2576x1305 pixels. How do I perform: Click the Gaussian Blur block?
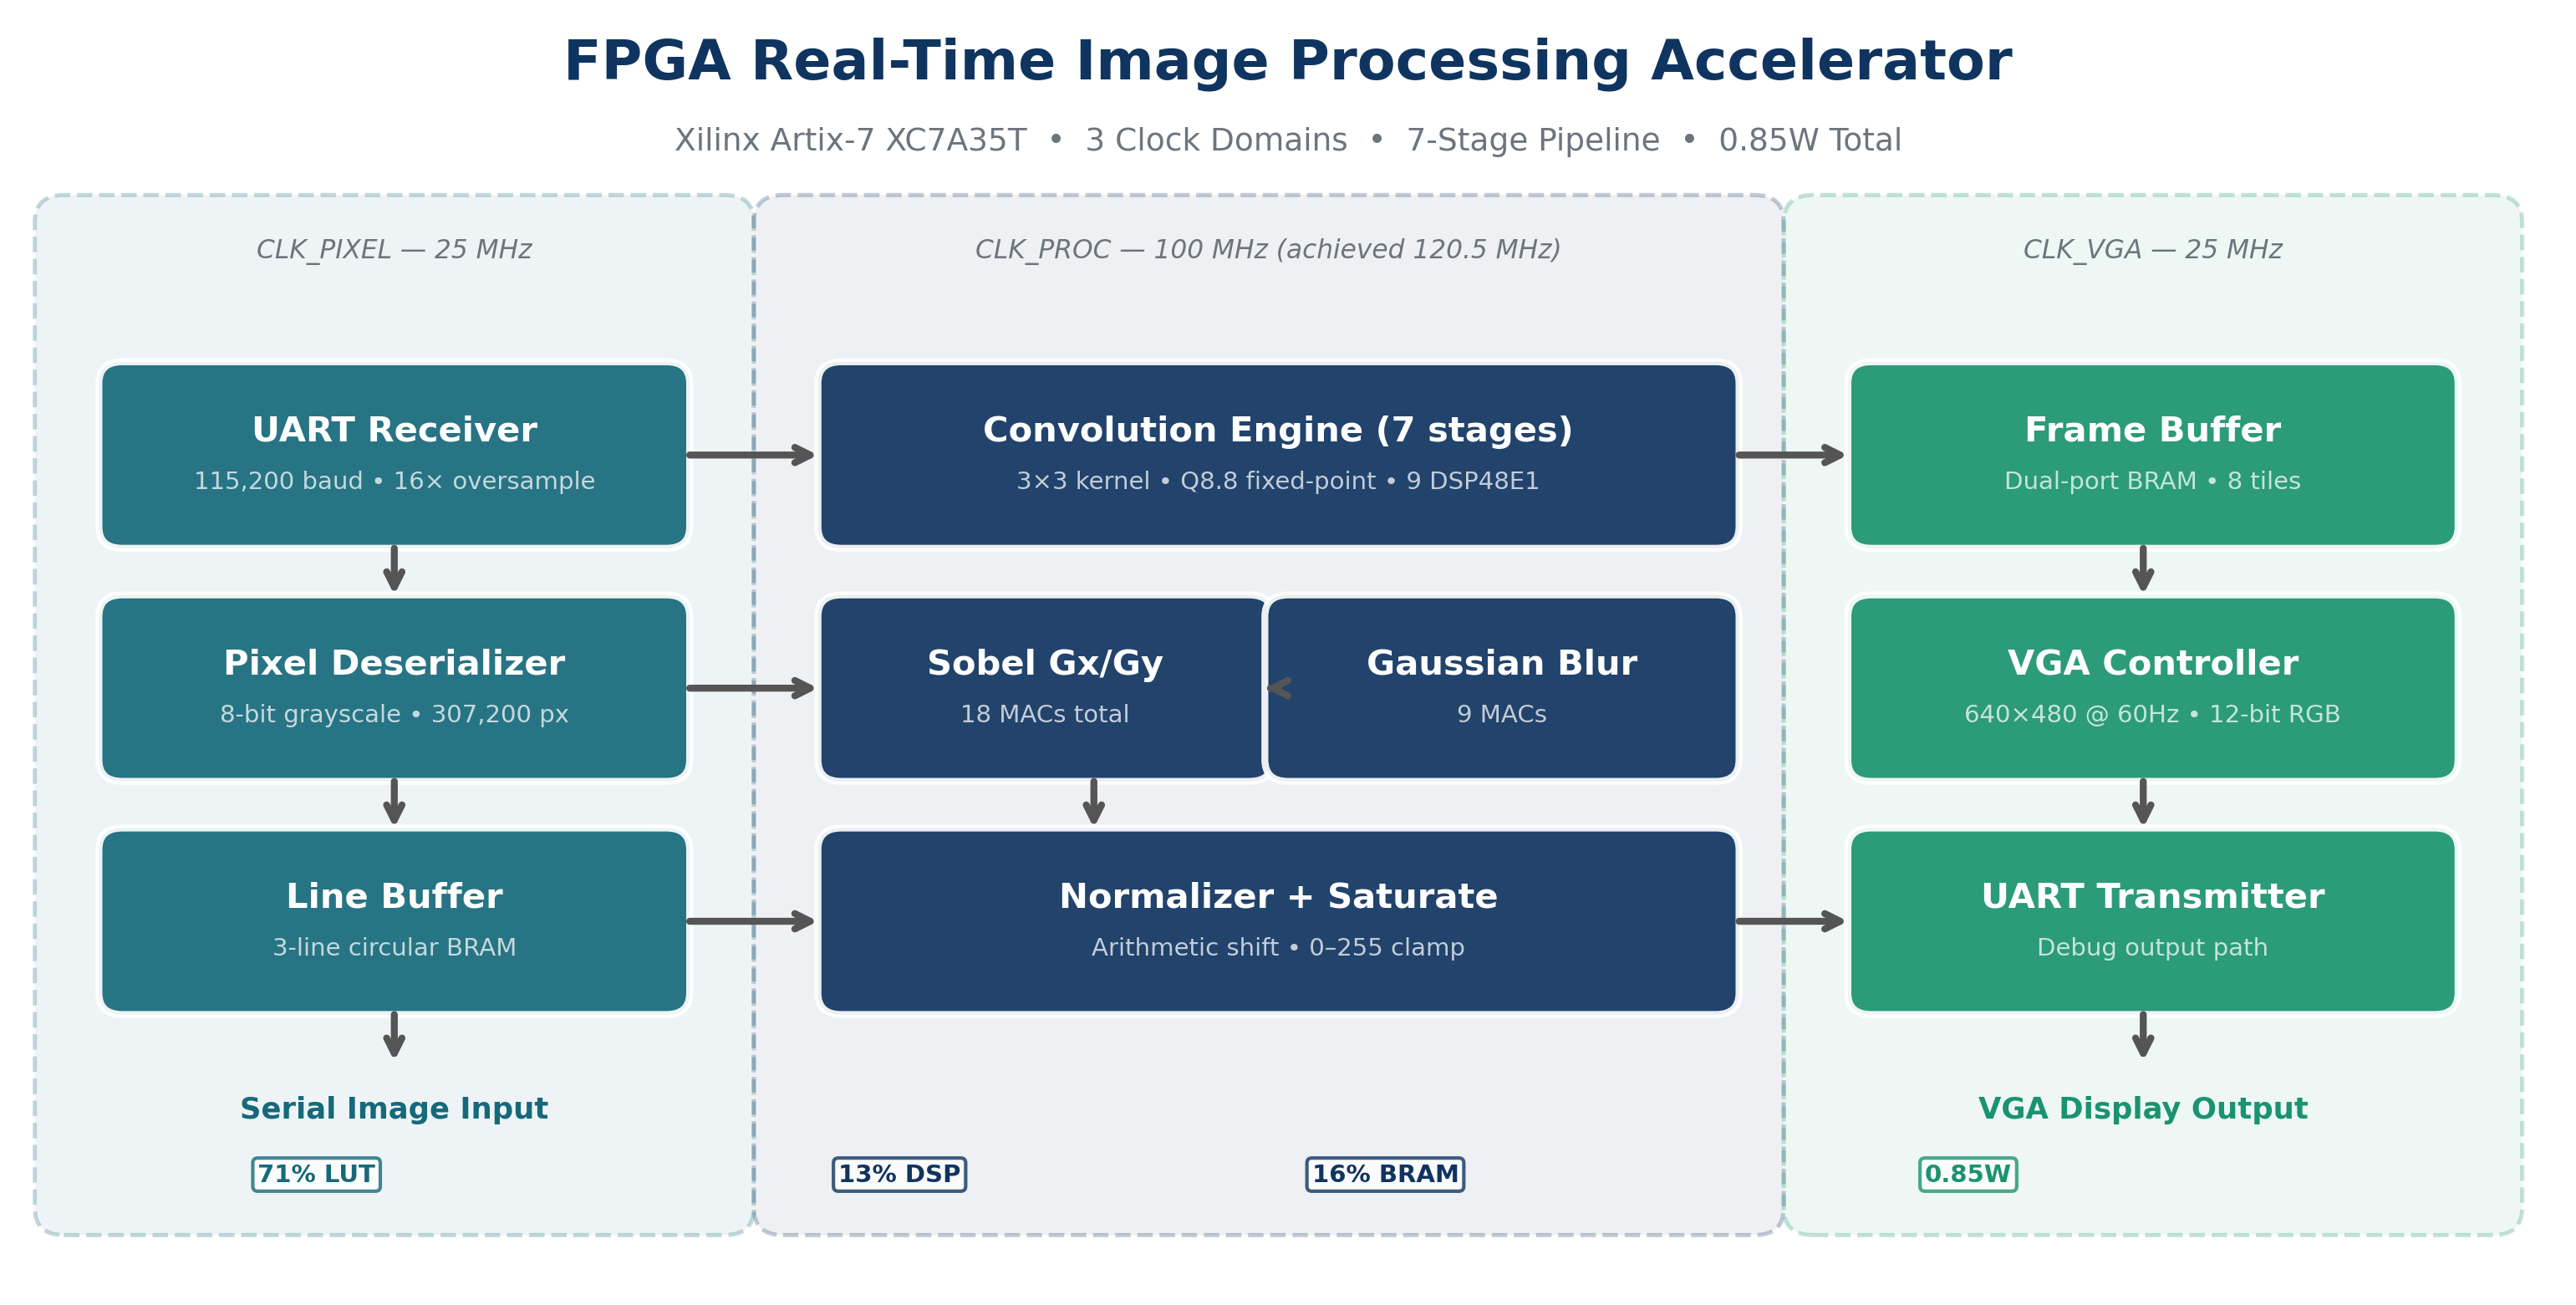(1503, 688)
